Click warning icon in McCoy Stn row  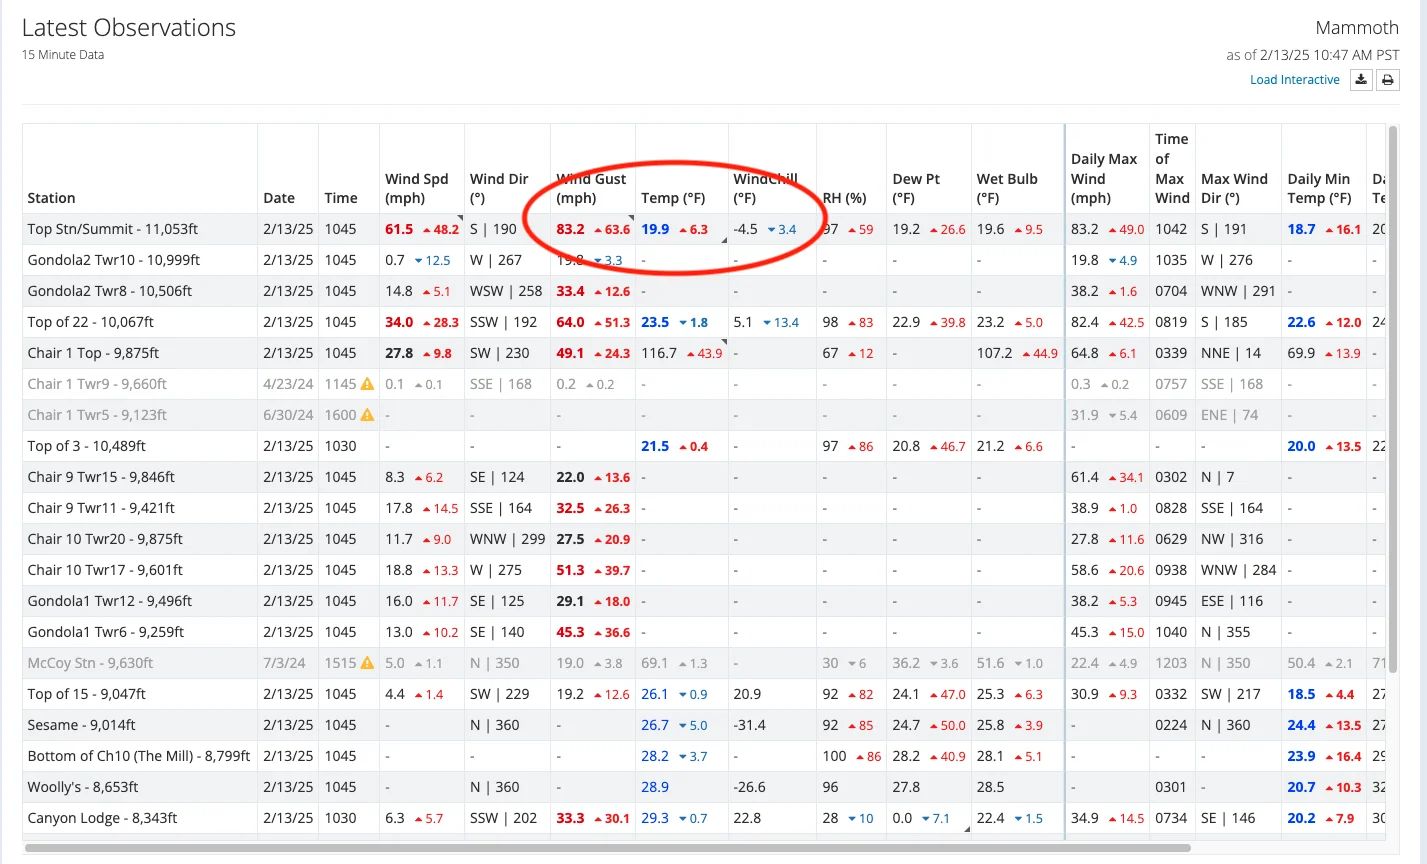[x=367, y=663]
